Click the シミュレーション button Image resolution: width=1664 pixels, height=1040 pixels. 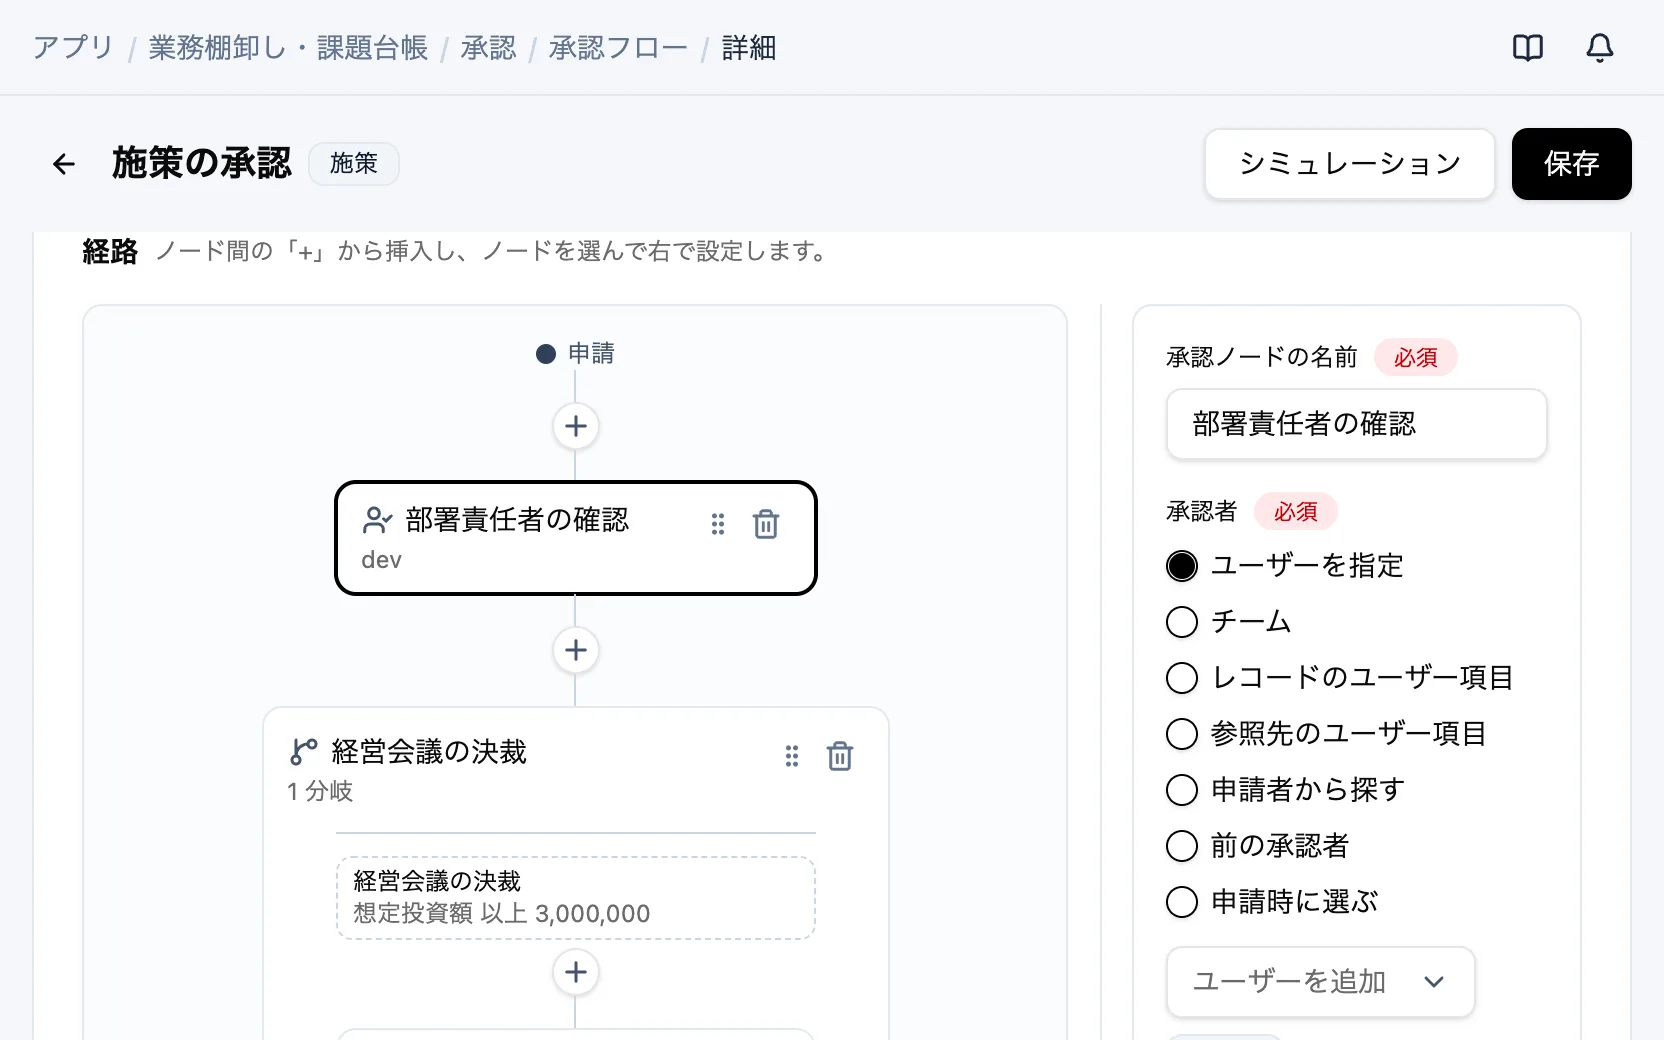click(1350, 164)
